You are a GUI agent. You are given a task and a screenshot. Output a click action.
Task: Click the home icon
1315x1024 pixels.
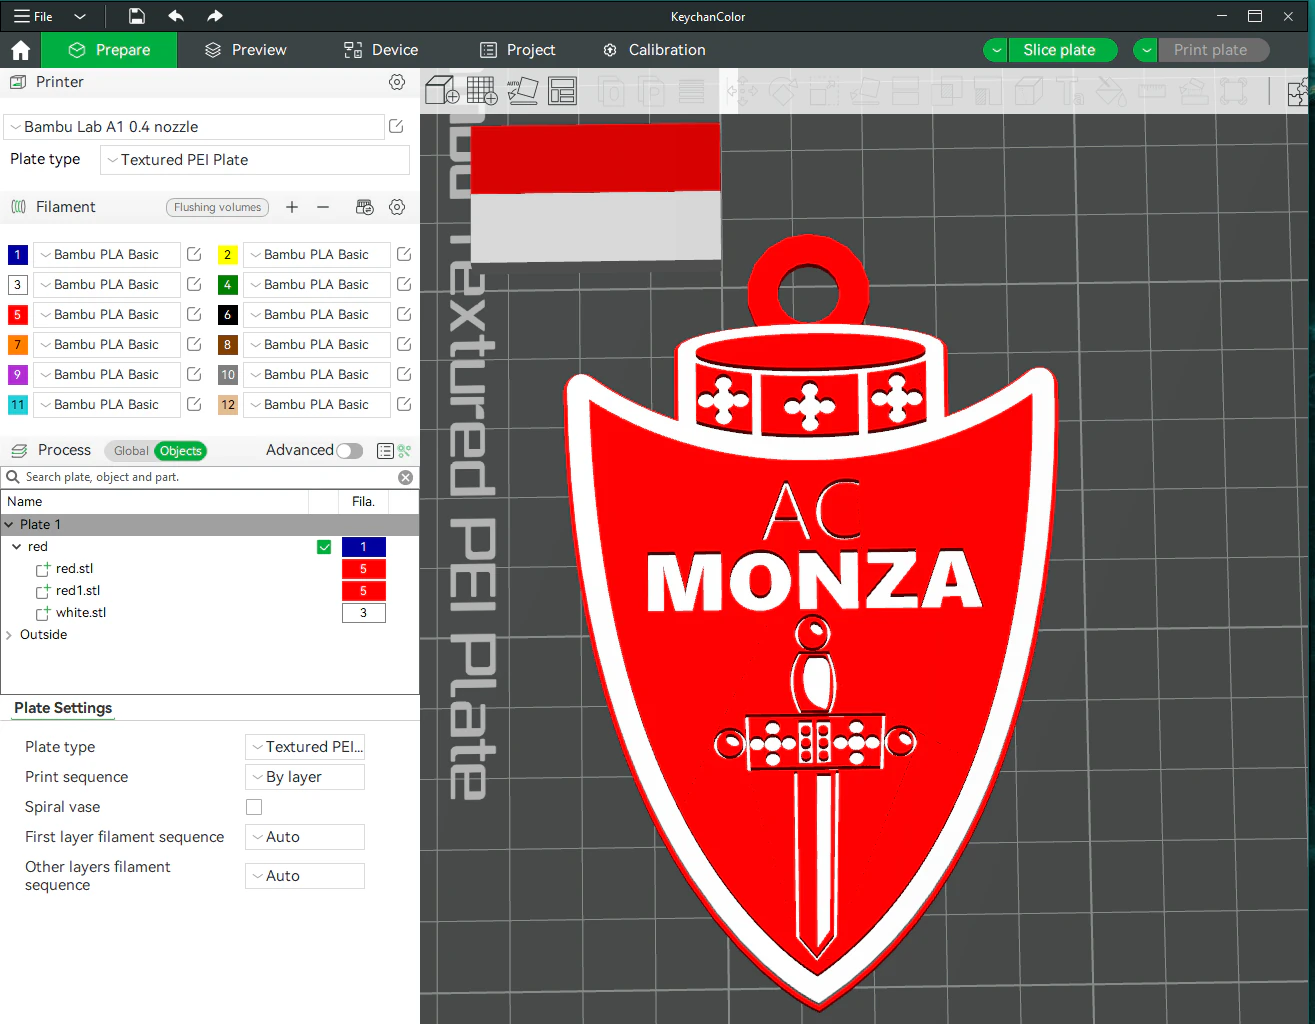(x=20, y=50)
